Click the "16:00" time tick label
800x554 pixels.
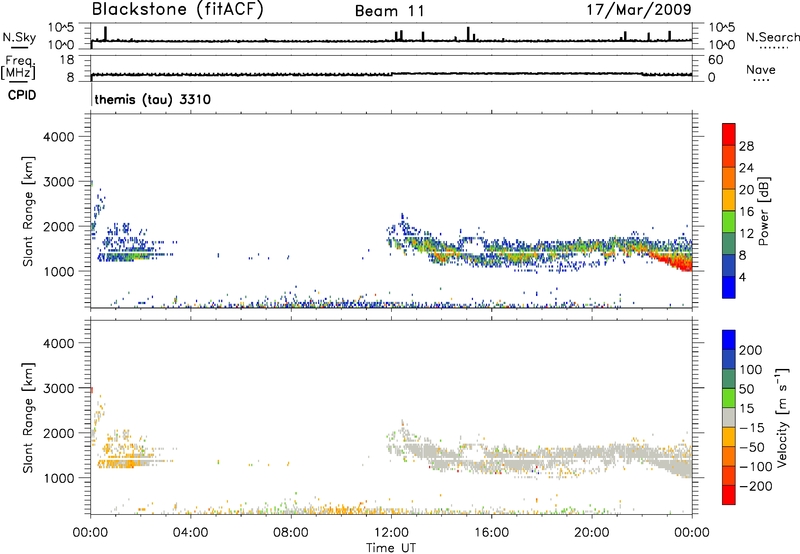click(491, 533)
